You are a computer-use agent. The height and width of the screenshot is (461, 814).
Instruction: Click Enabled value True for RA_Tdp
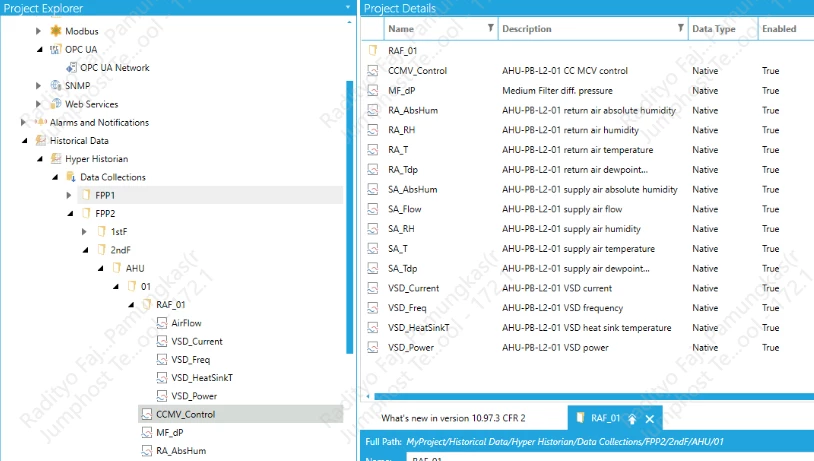(770, 170)
